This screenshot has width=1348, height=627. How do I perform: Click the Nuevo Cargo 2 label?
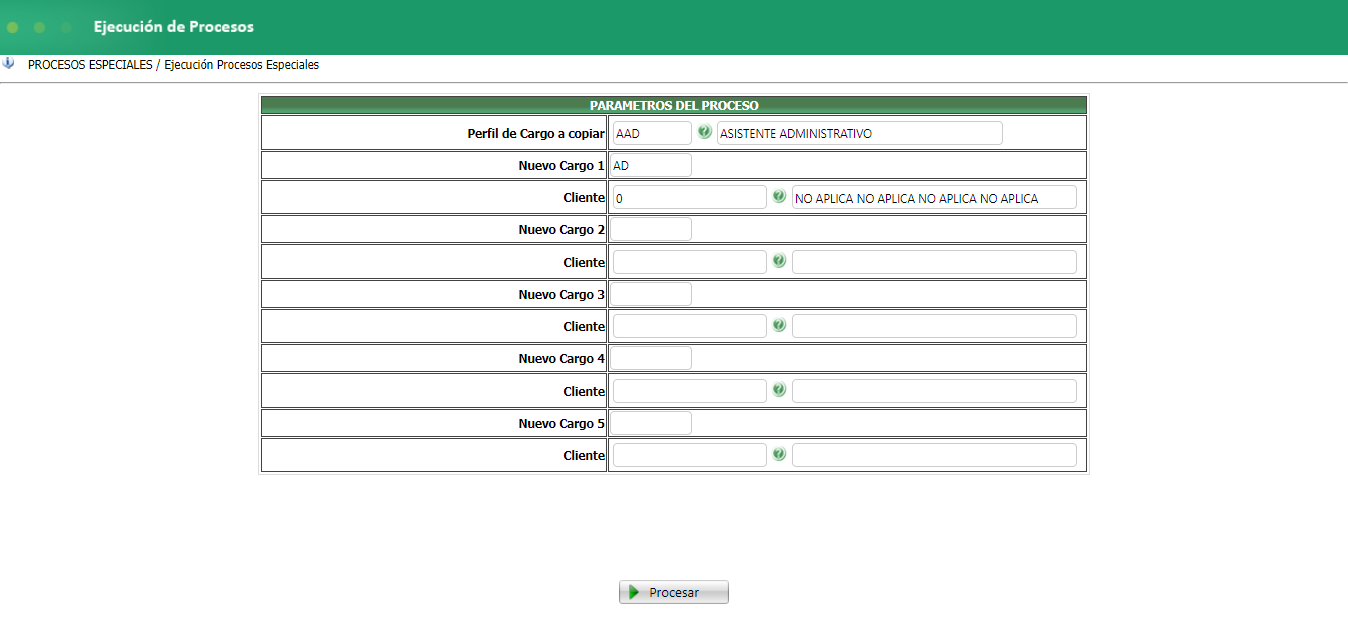[x=561, y=229]
